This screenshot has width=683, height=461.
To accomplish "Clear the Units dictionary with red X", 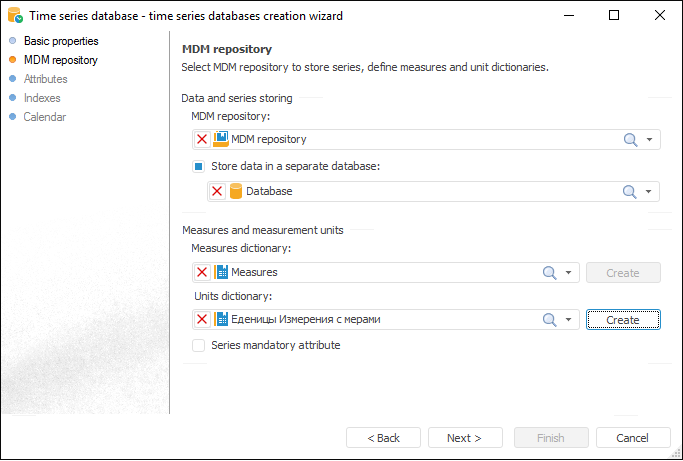I will (x=202, y=320).
